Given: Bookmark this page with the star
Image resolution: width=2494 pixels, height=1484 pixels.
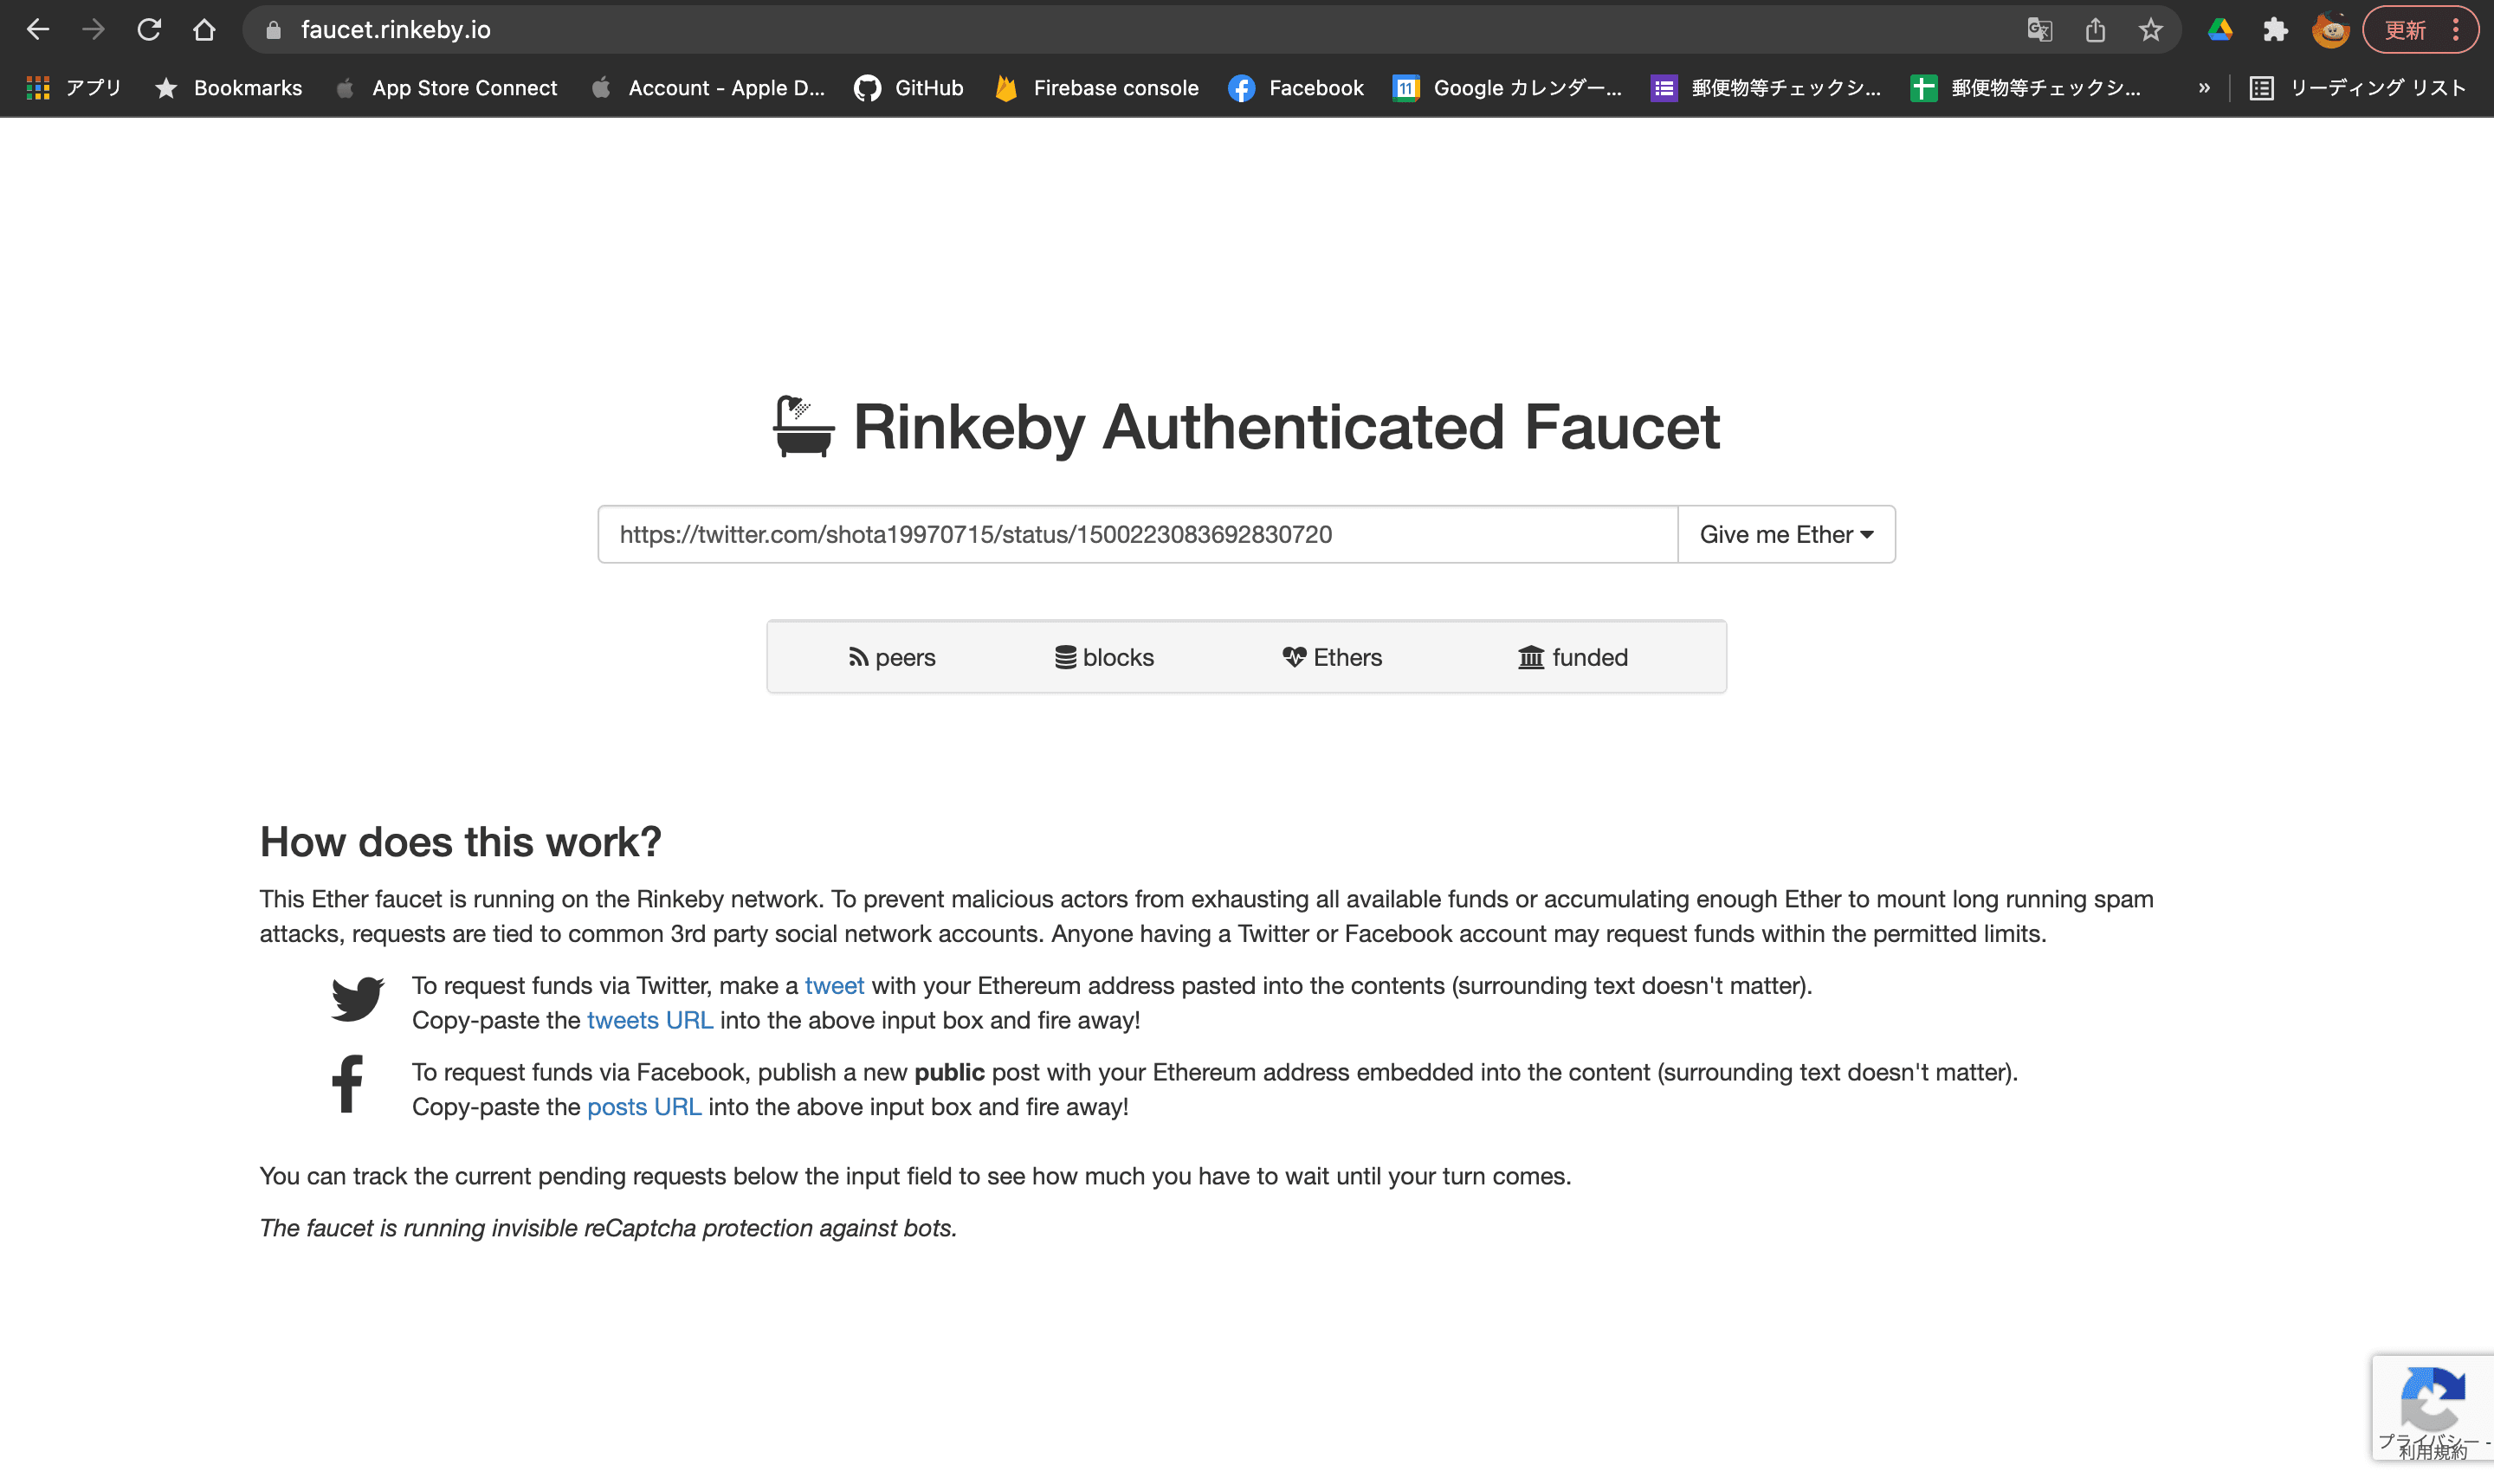Looking at the screenshot, I should [2150, 30].
